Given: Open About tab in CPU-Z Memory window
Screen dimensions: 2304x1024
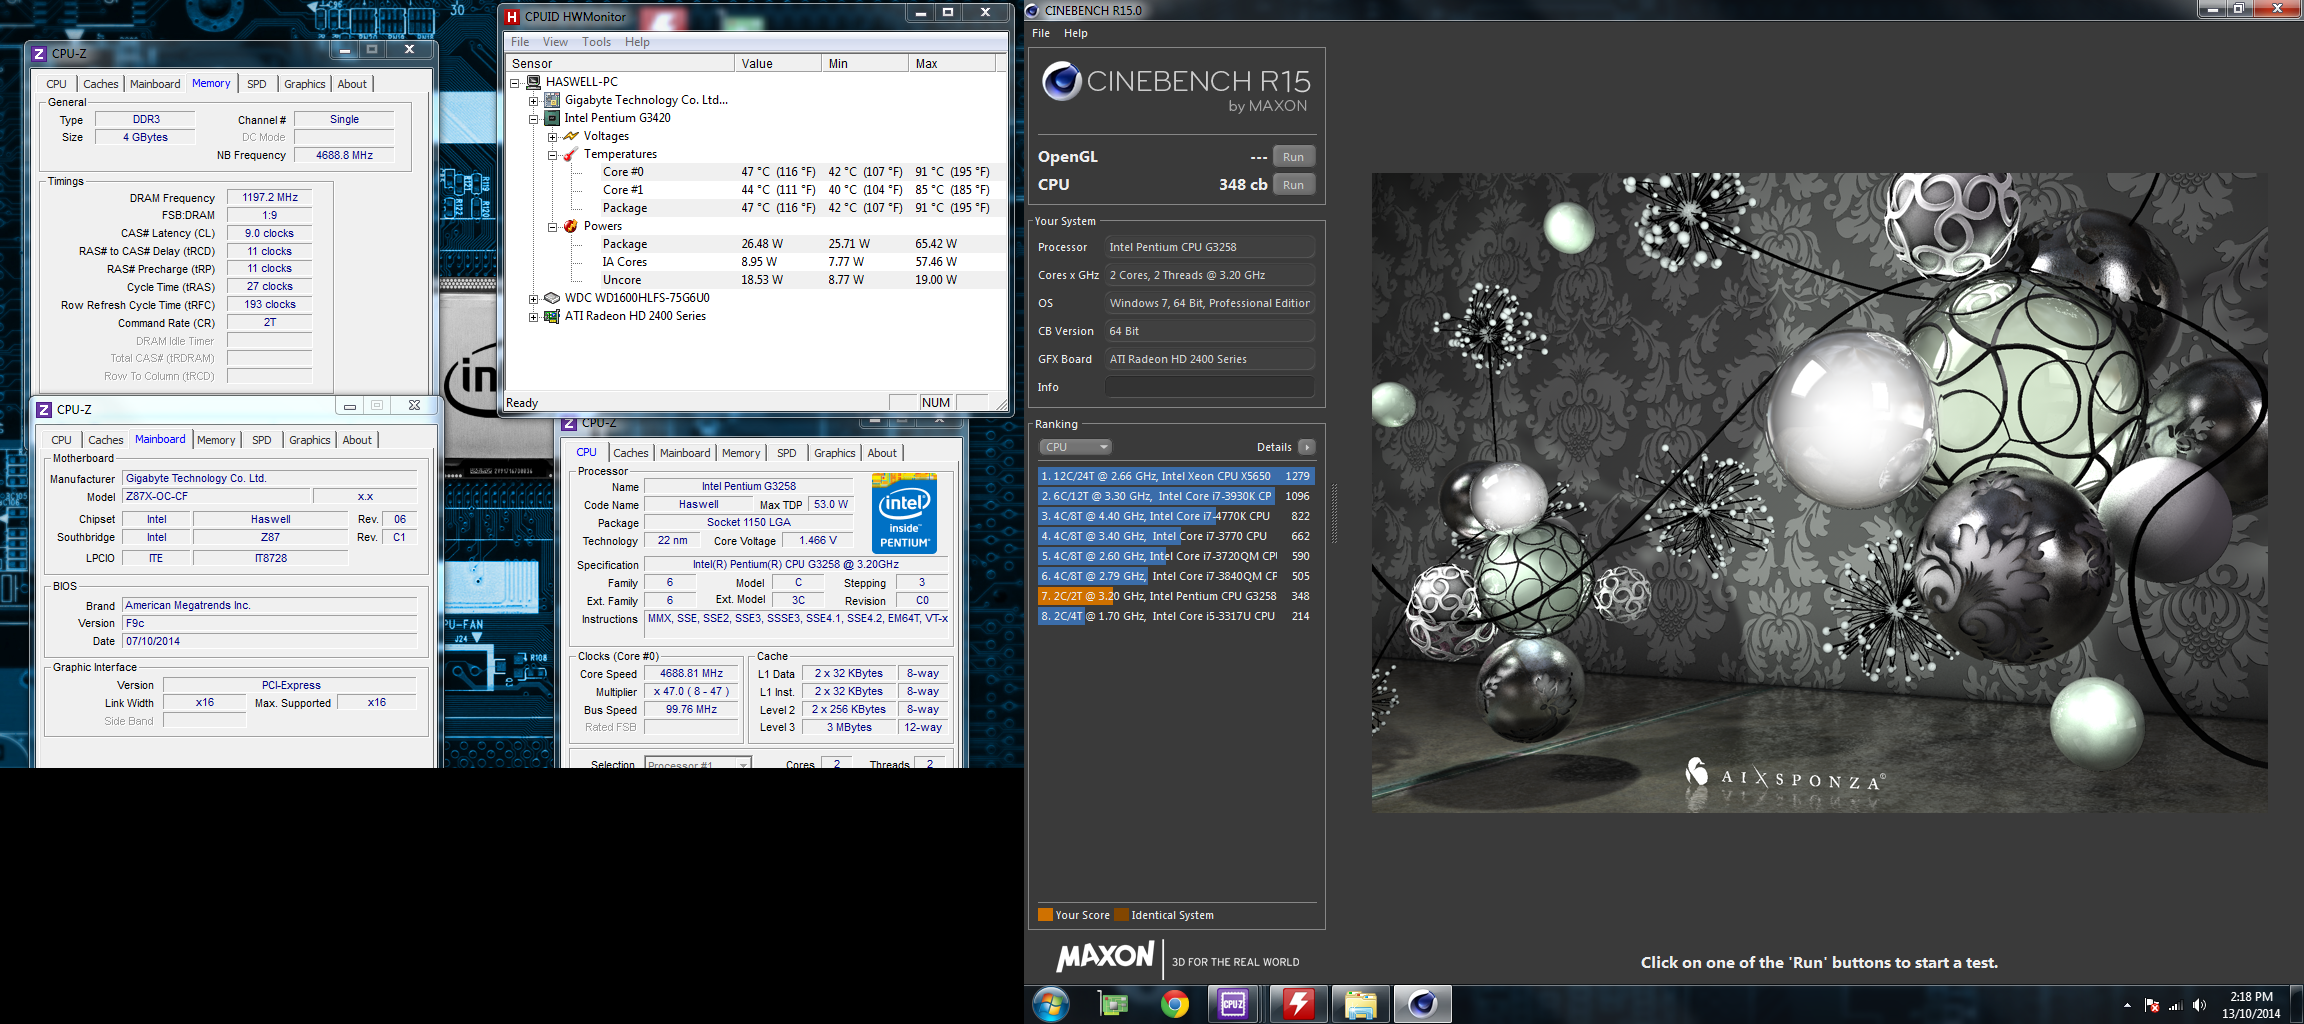Looking at the screenshot, I should tap(352, 84).
